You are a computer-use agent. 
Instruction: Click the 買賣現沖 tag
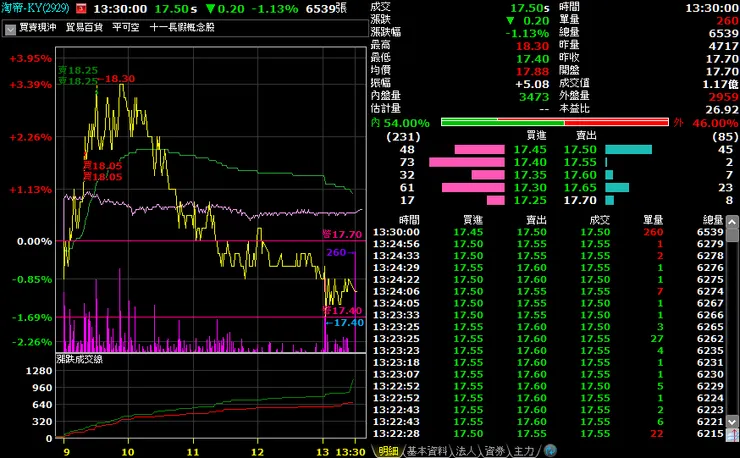pos(38,27)
